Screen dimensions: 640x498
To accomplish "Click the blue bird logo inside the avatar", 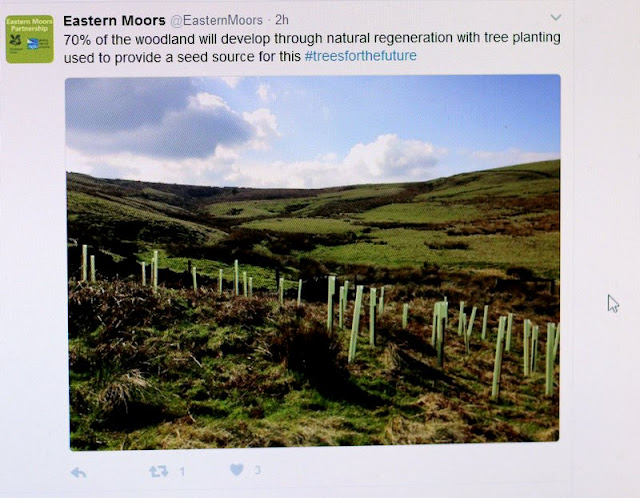I will tap(33, 43).
